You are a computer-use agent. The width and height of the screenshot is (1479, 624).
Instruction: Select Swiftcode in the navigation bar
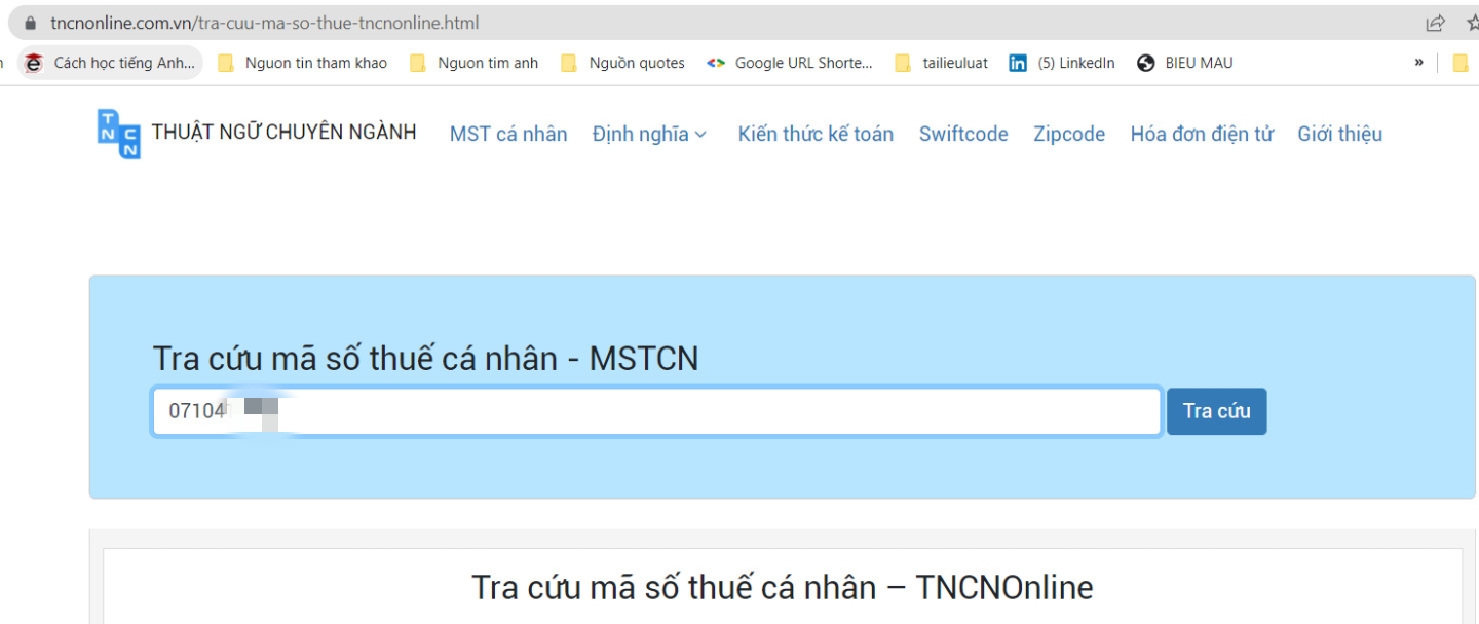963,134
